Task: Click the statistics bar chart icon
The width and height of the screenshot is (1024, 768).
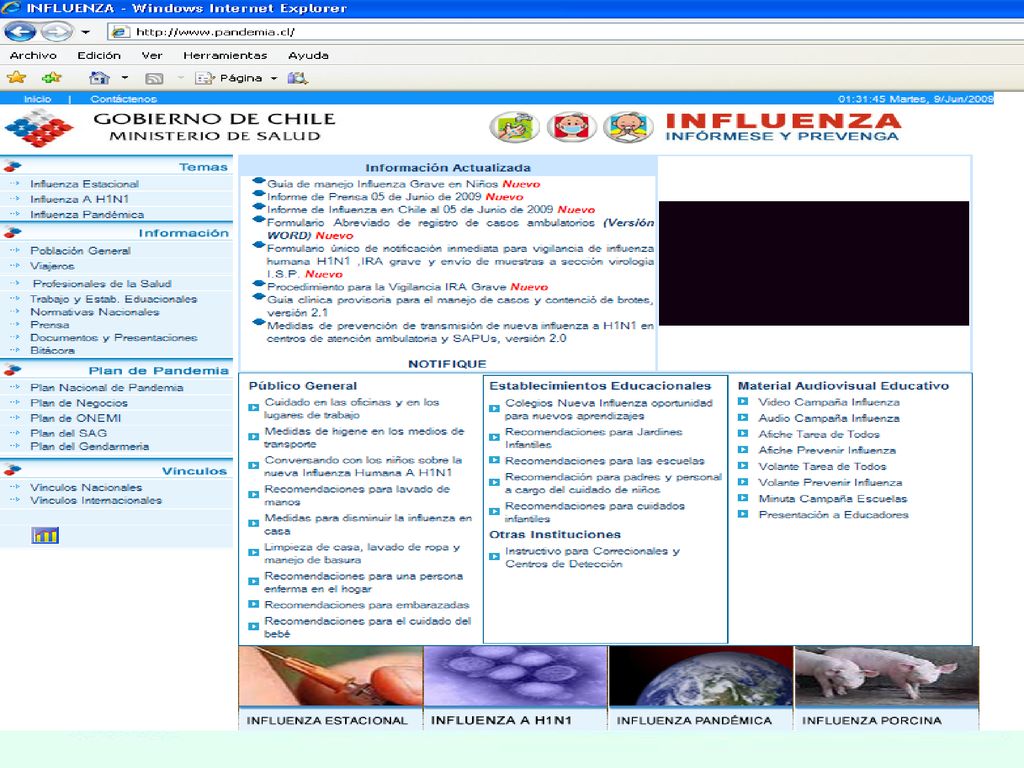Action: point(45,536)
